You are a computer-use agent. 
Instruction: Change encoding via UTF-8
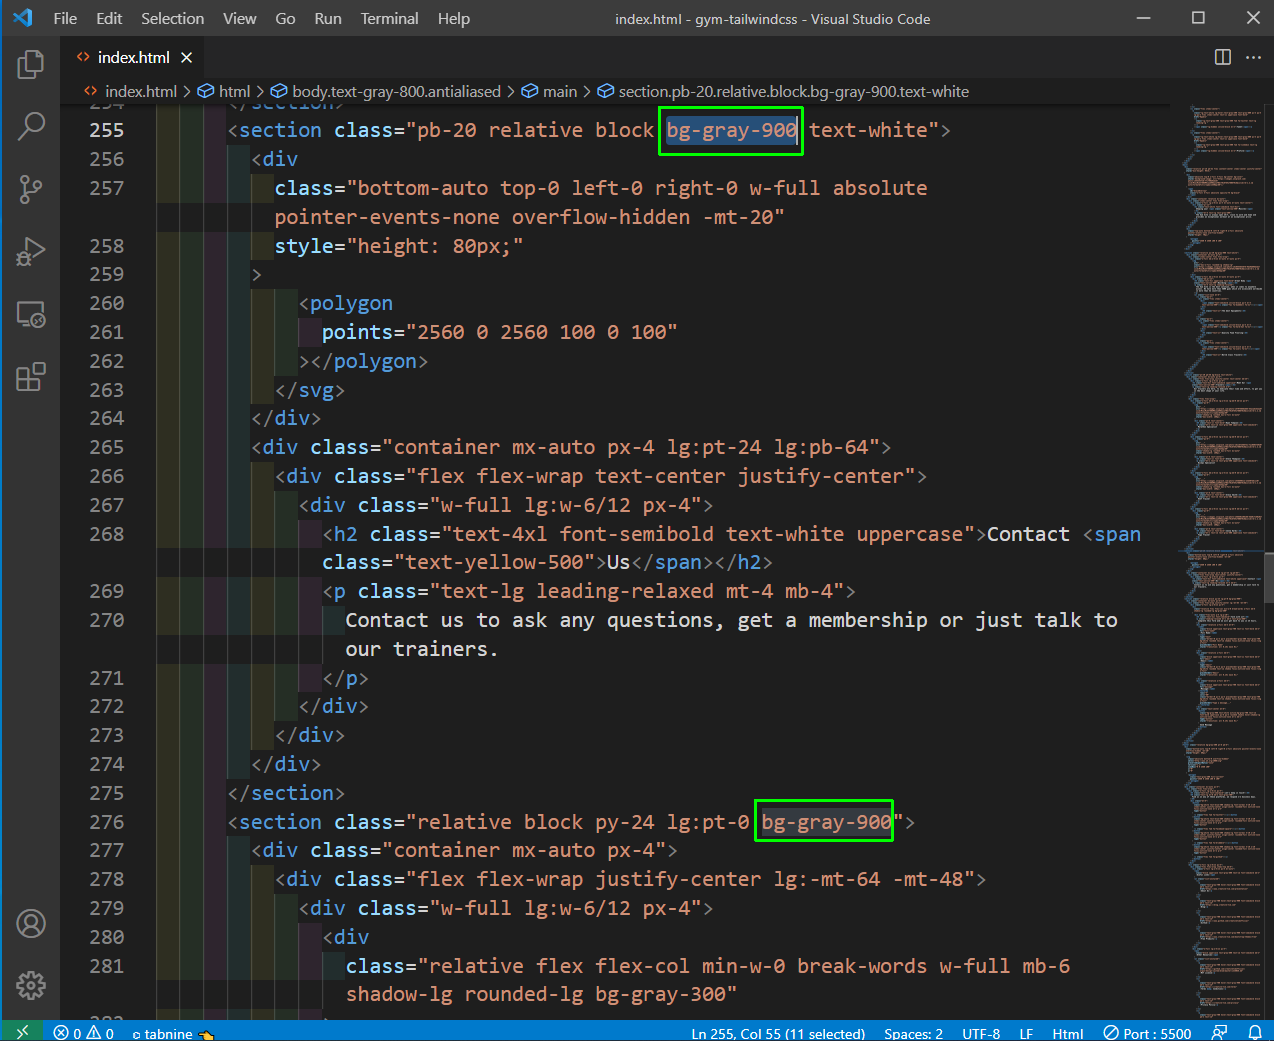[x=981, y=1033]
